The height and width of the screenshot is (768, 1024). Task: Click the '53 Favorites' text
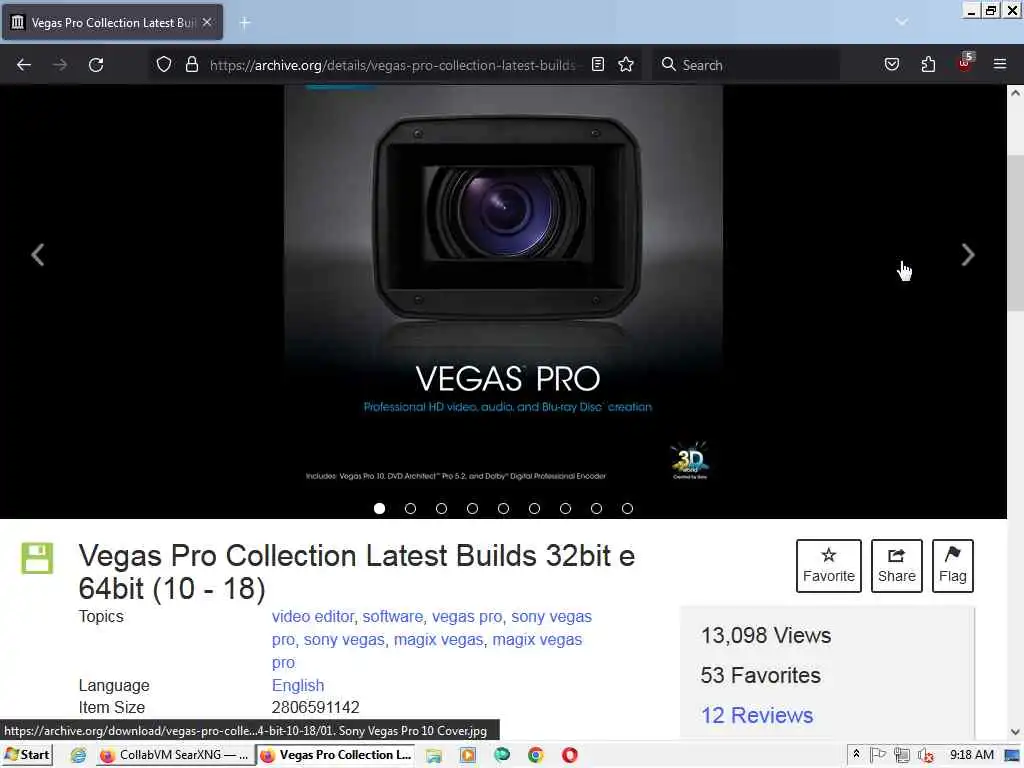point(760,675)
